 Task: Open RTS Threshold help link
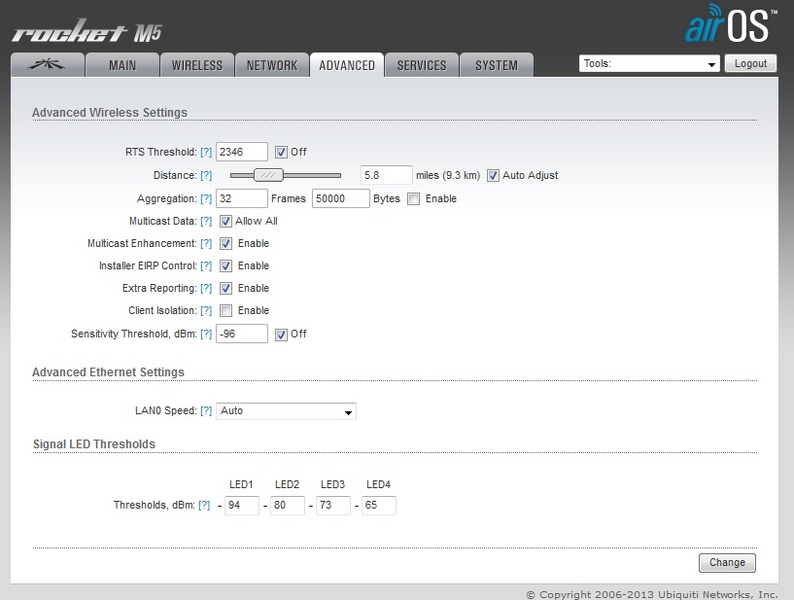point(206,152)
